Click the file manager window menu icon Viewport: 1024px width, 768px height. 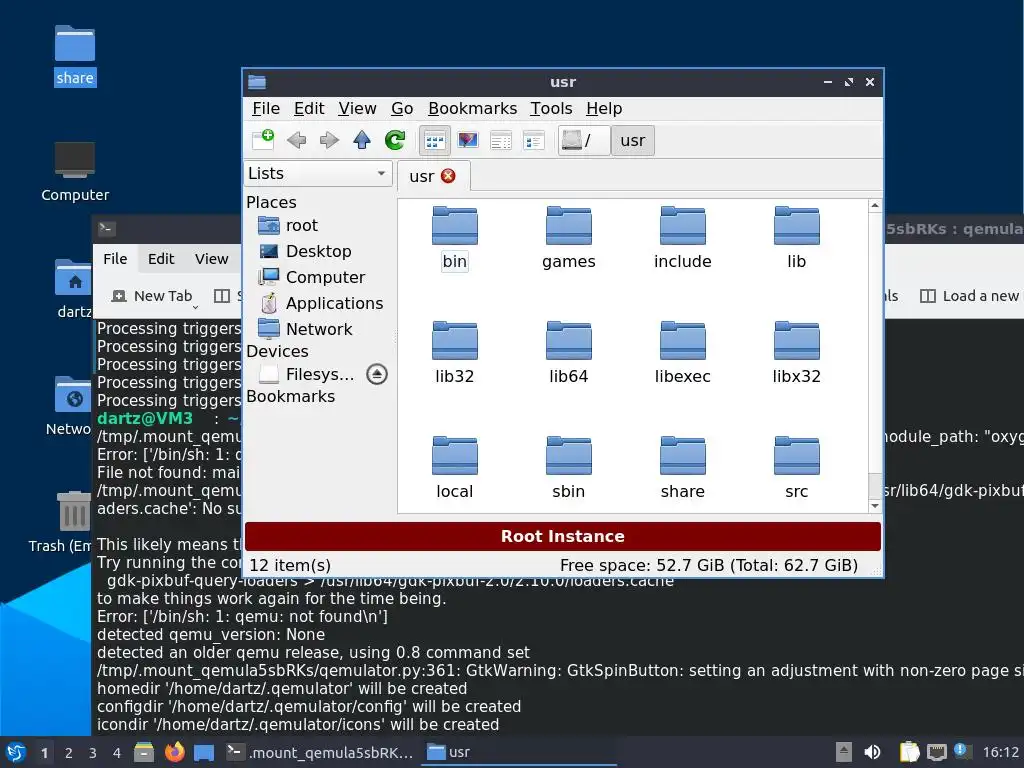click(257, 82)
